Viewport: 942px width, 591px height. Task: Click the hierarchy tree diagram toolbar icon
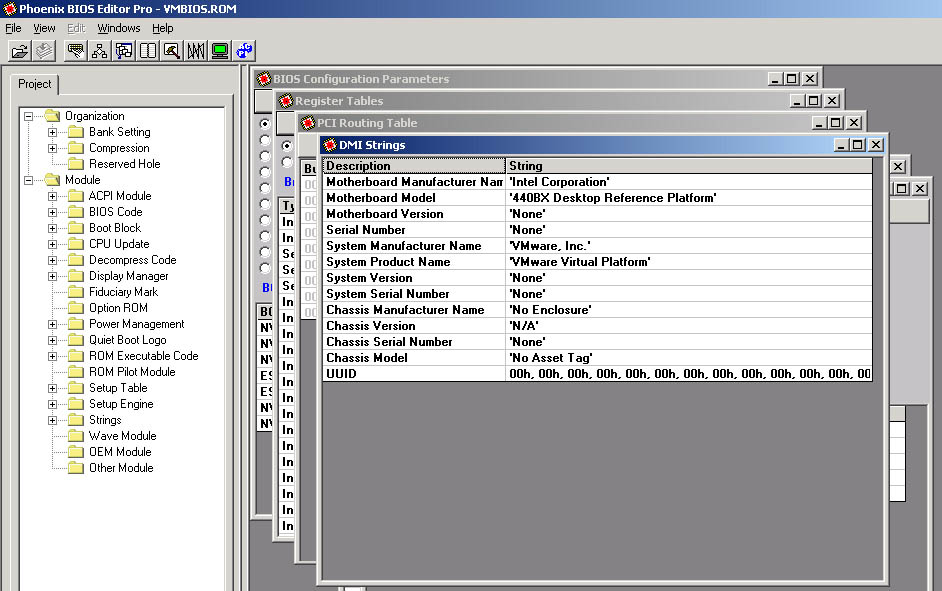tap(99, 50)
